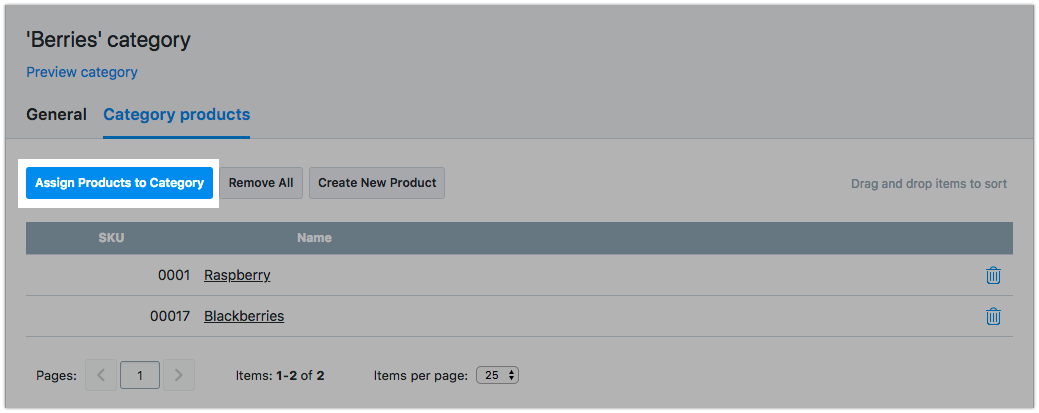Viewport: 1039px width, 413px height.
Task: Go to the previous page arrow
Action: click(101, 376)
